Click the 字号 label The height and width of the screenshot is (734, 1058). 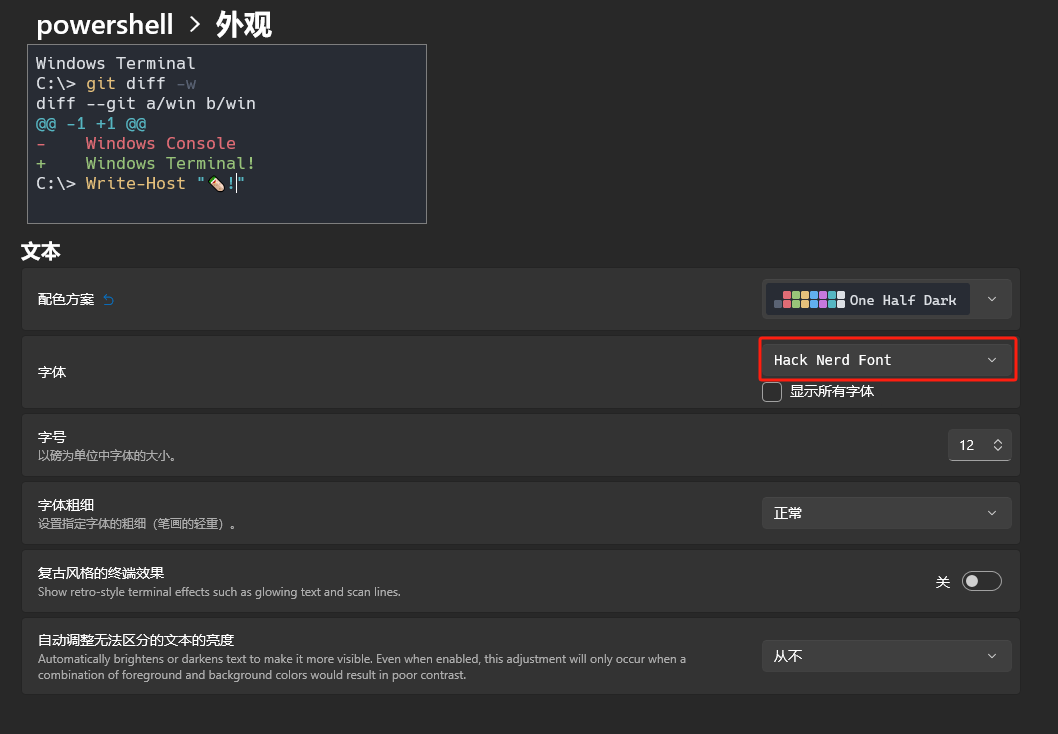tap(51, 437)
